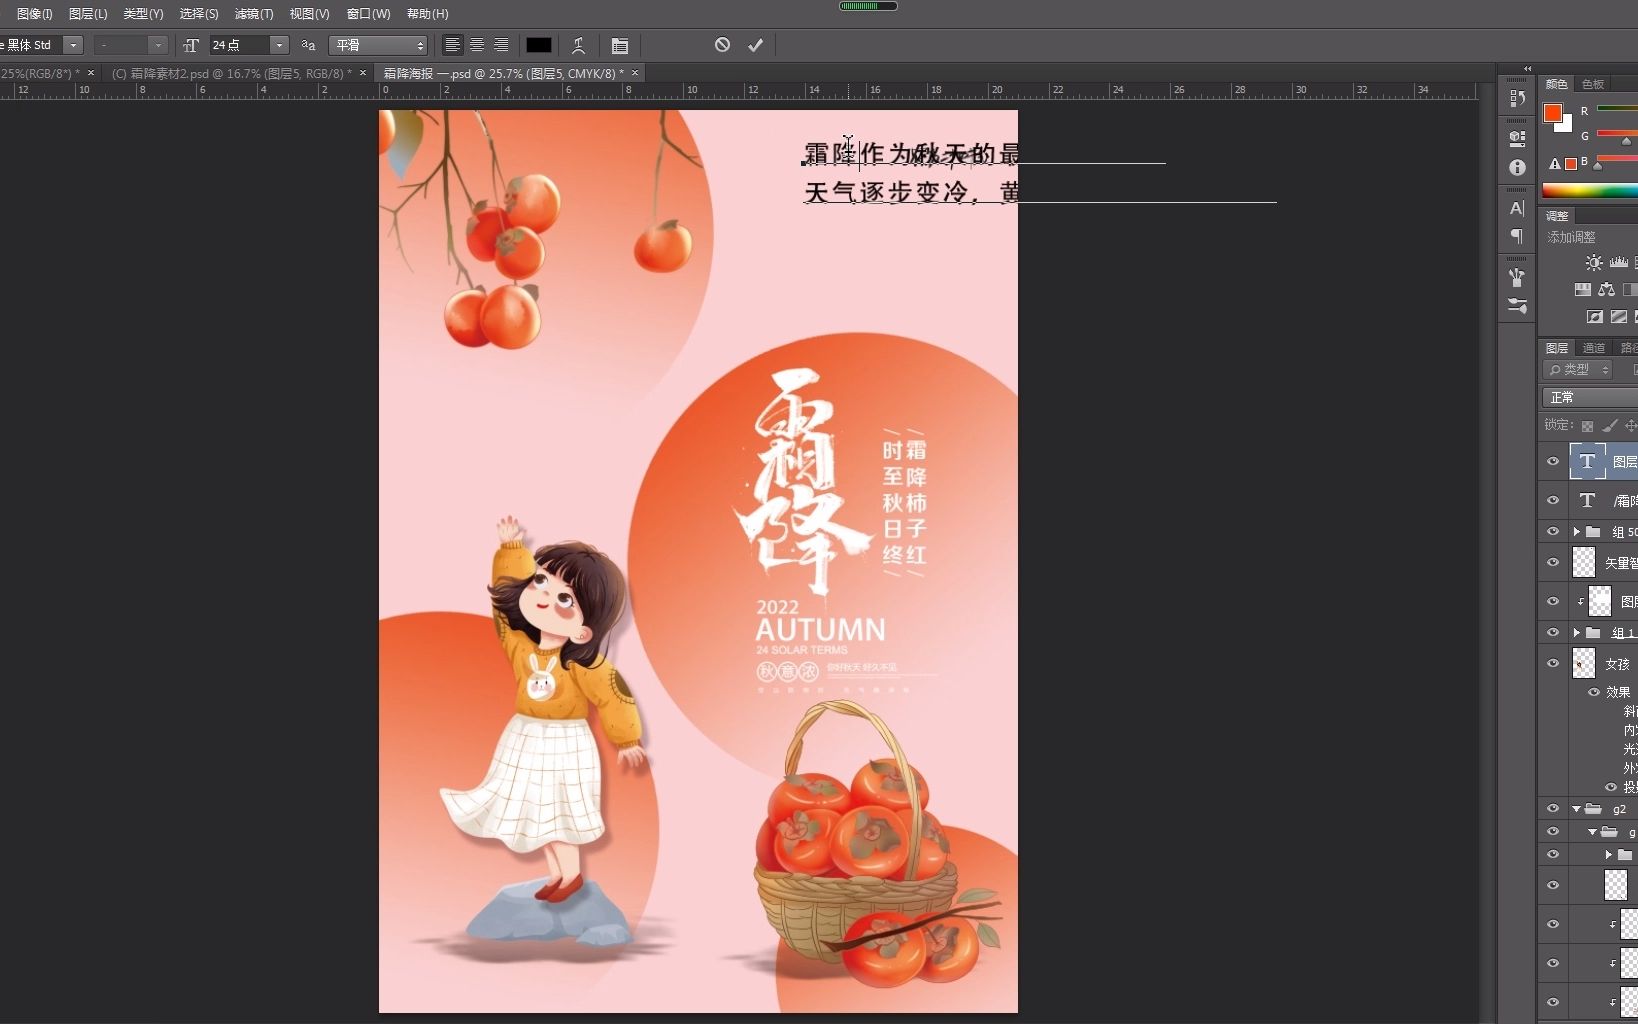Open the 图像(I) menu
Screen dimensions: 1638x1024
tap(34, 14)
